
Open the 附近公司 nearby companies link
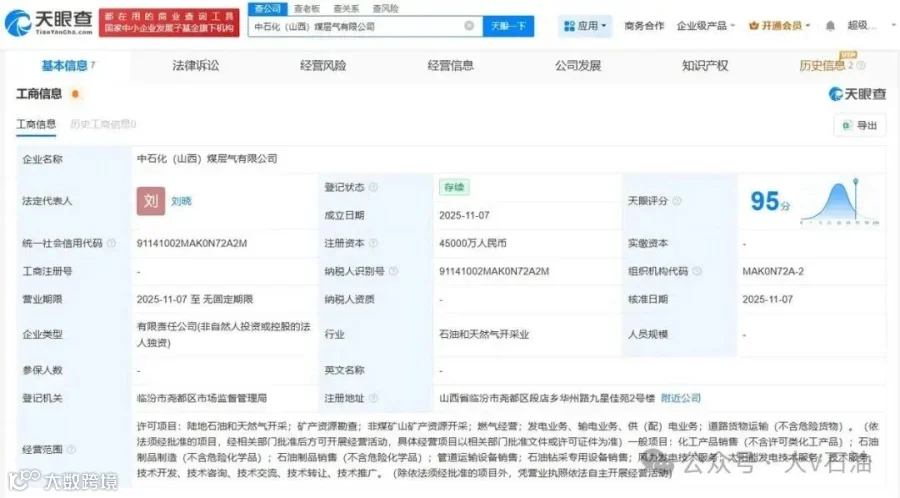tap(681, 398)
